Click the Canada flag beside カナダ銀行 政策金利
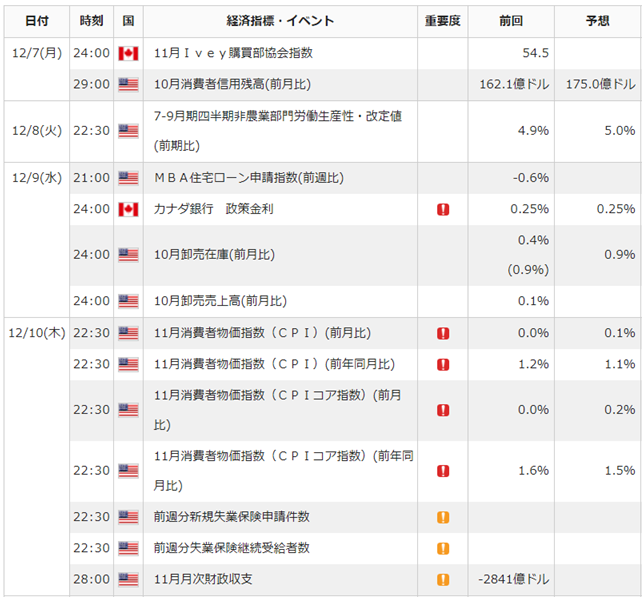Viewport: 644px width, 599px height. (128, 210)
